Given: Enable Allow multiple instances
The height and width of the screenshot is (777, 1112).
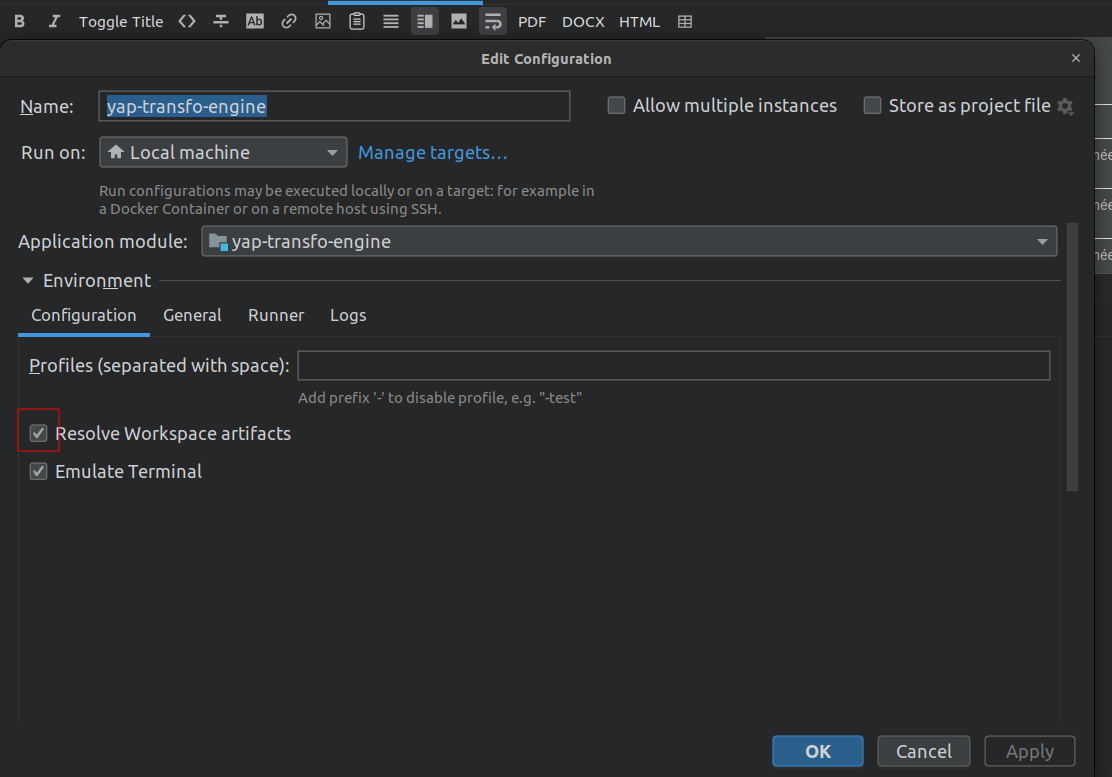Looking at the screenshot, I should [616, 106].
